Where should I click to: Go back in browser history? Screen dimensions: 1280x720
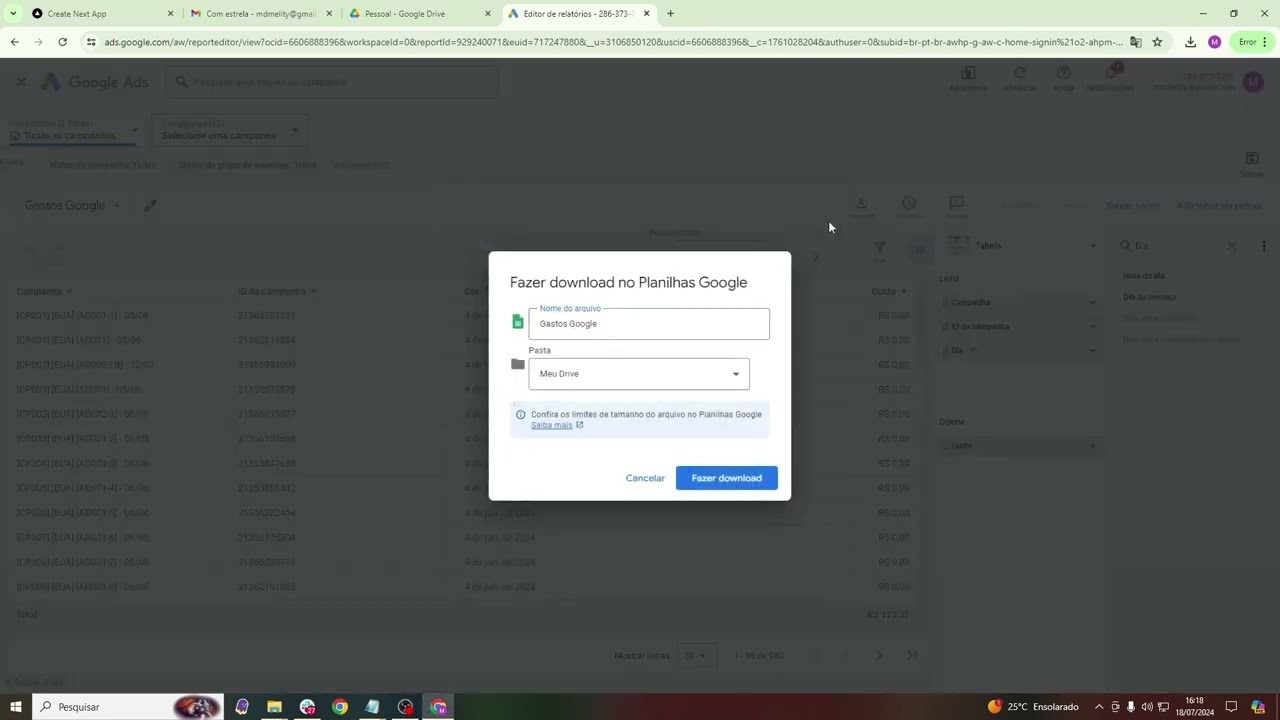14,42
